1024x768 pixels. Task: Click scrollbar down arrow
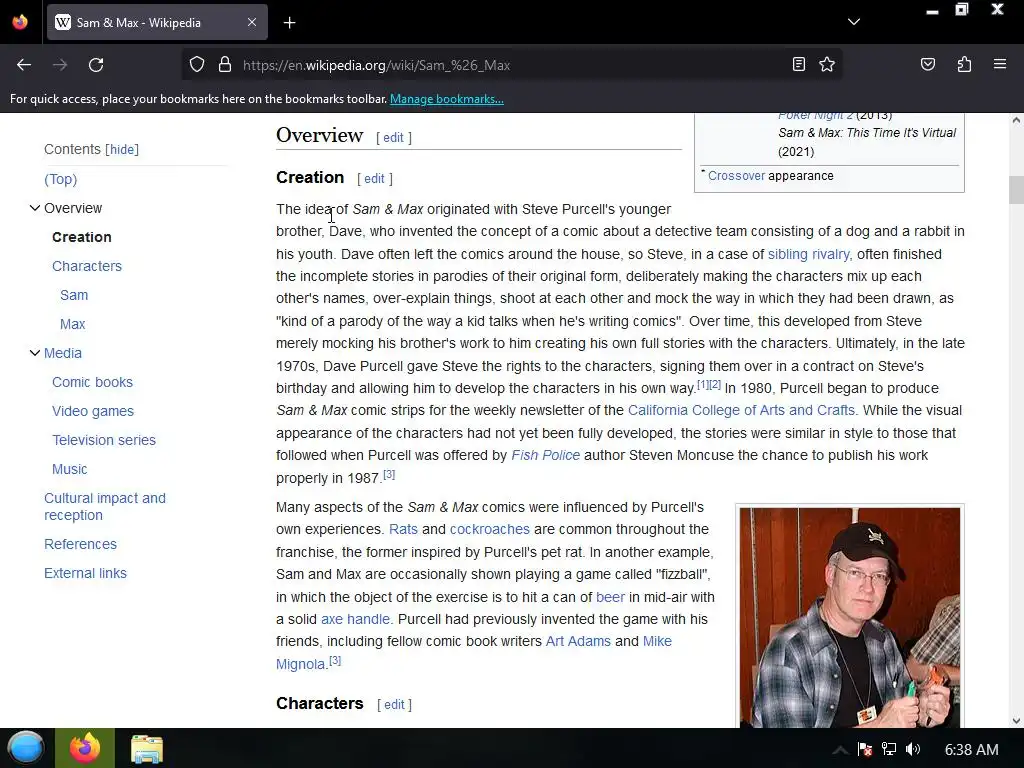click(x=1016, y=720)
